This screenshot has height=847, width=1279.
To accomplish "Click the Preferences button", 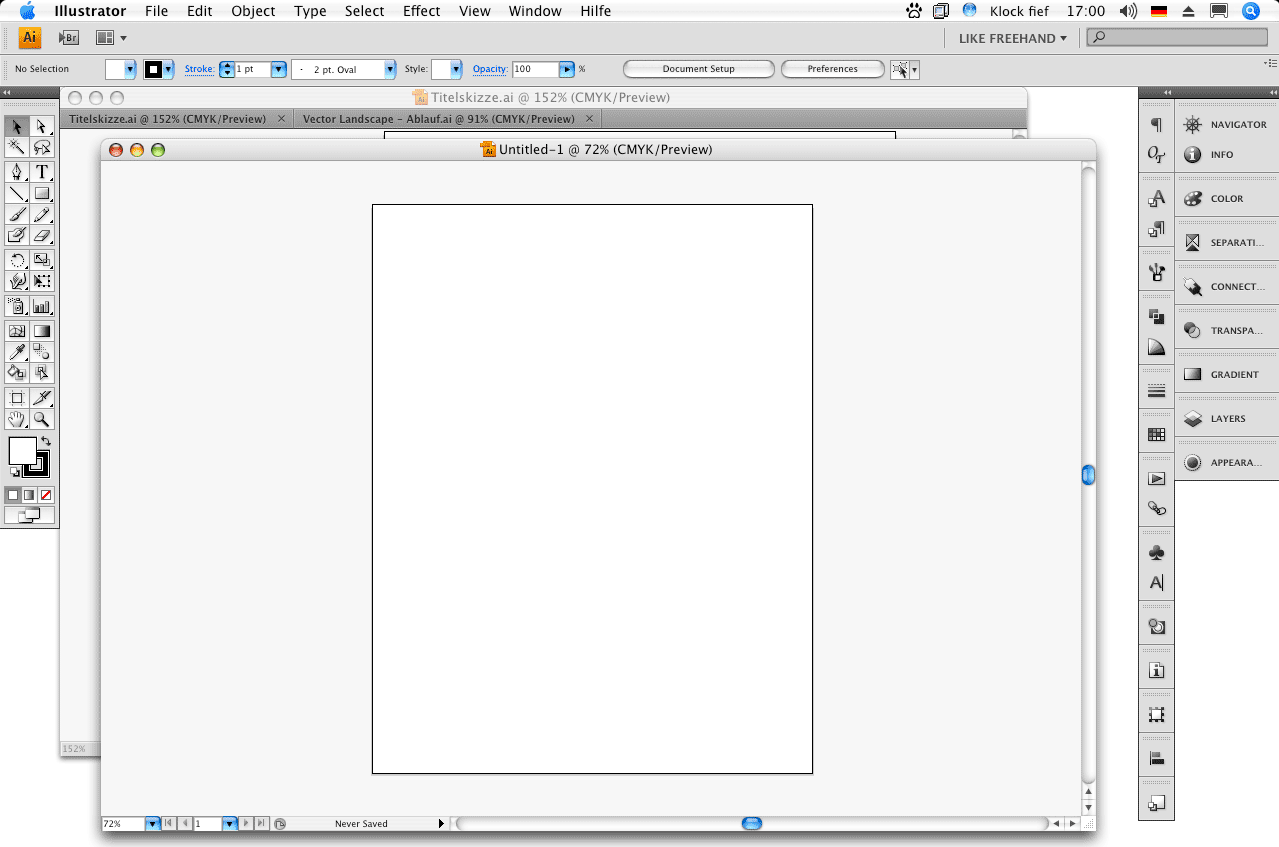I will 832,69.
